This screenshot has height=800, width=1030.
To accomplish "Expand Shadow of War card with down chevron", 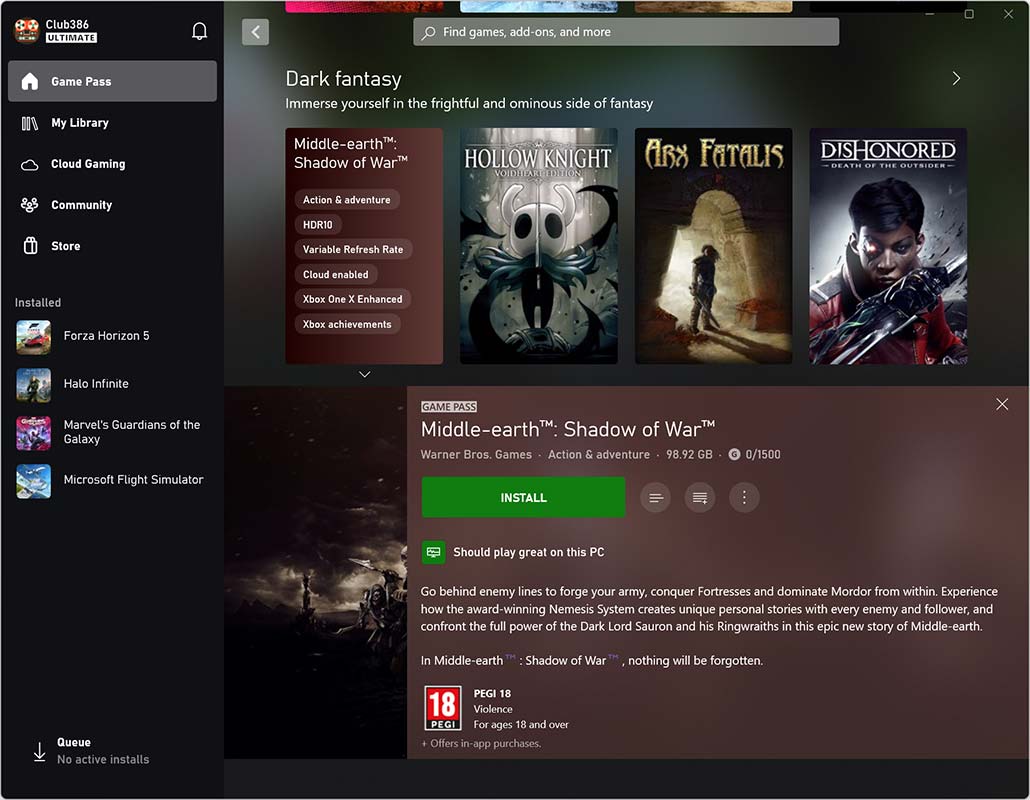I will click(x=364, y=374).
